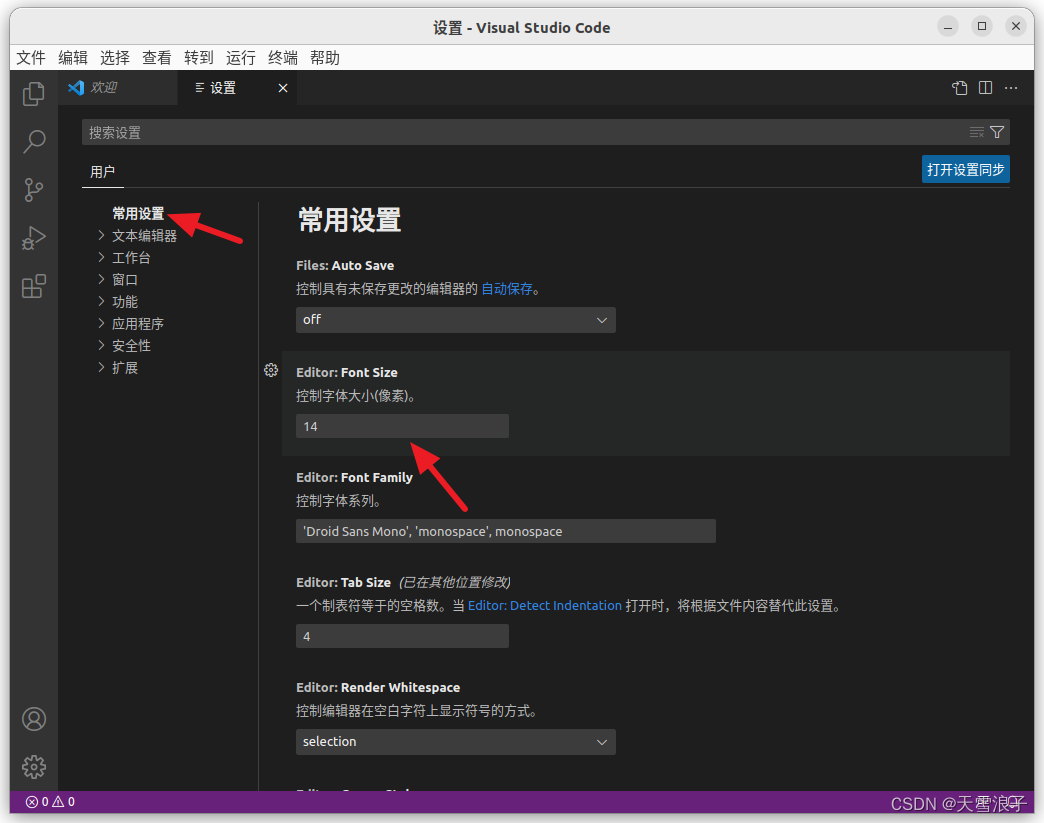Open the 运行 menu
Viewport: 1044px width, 823px height.
point(240,58)
